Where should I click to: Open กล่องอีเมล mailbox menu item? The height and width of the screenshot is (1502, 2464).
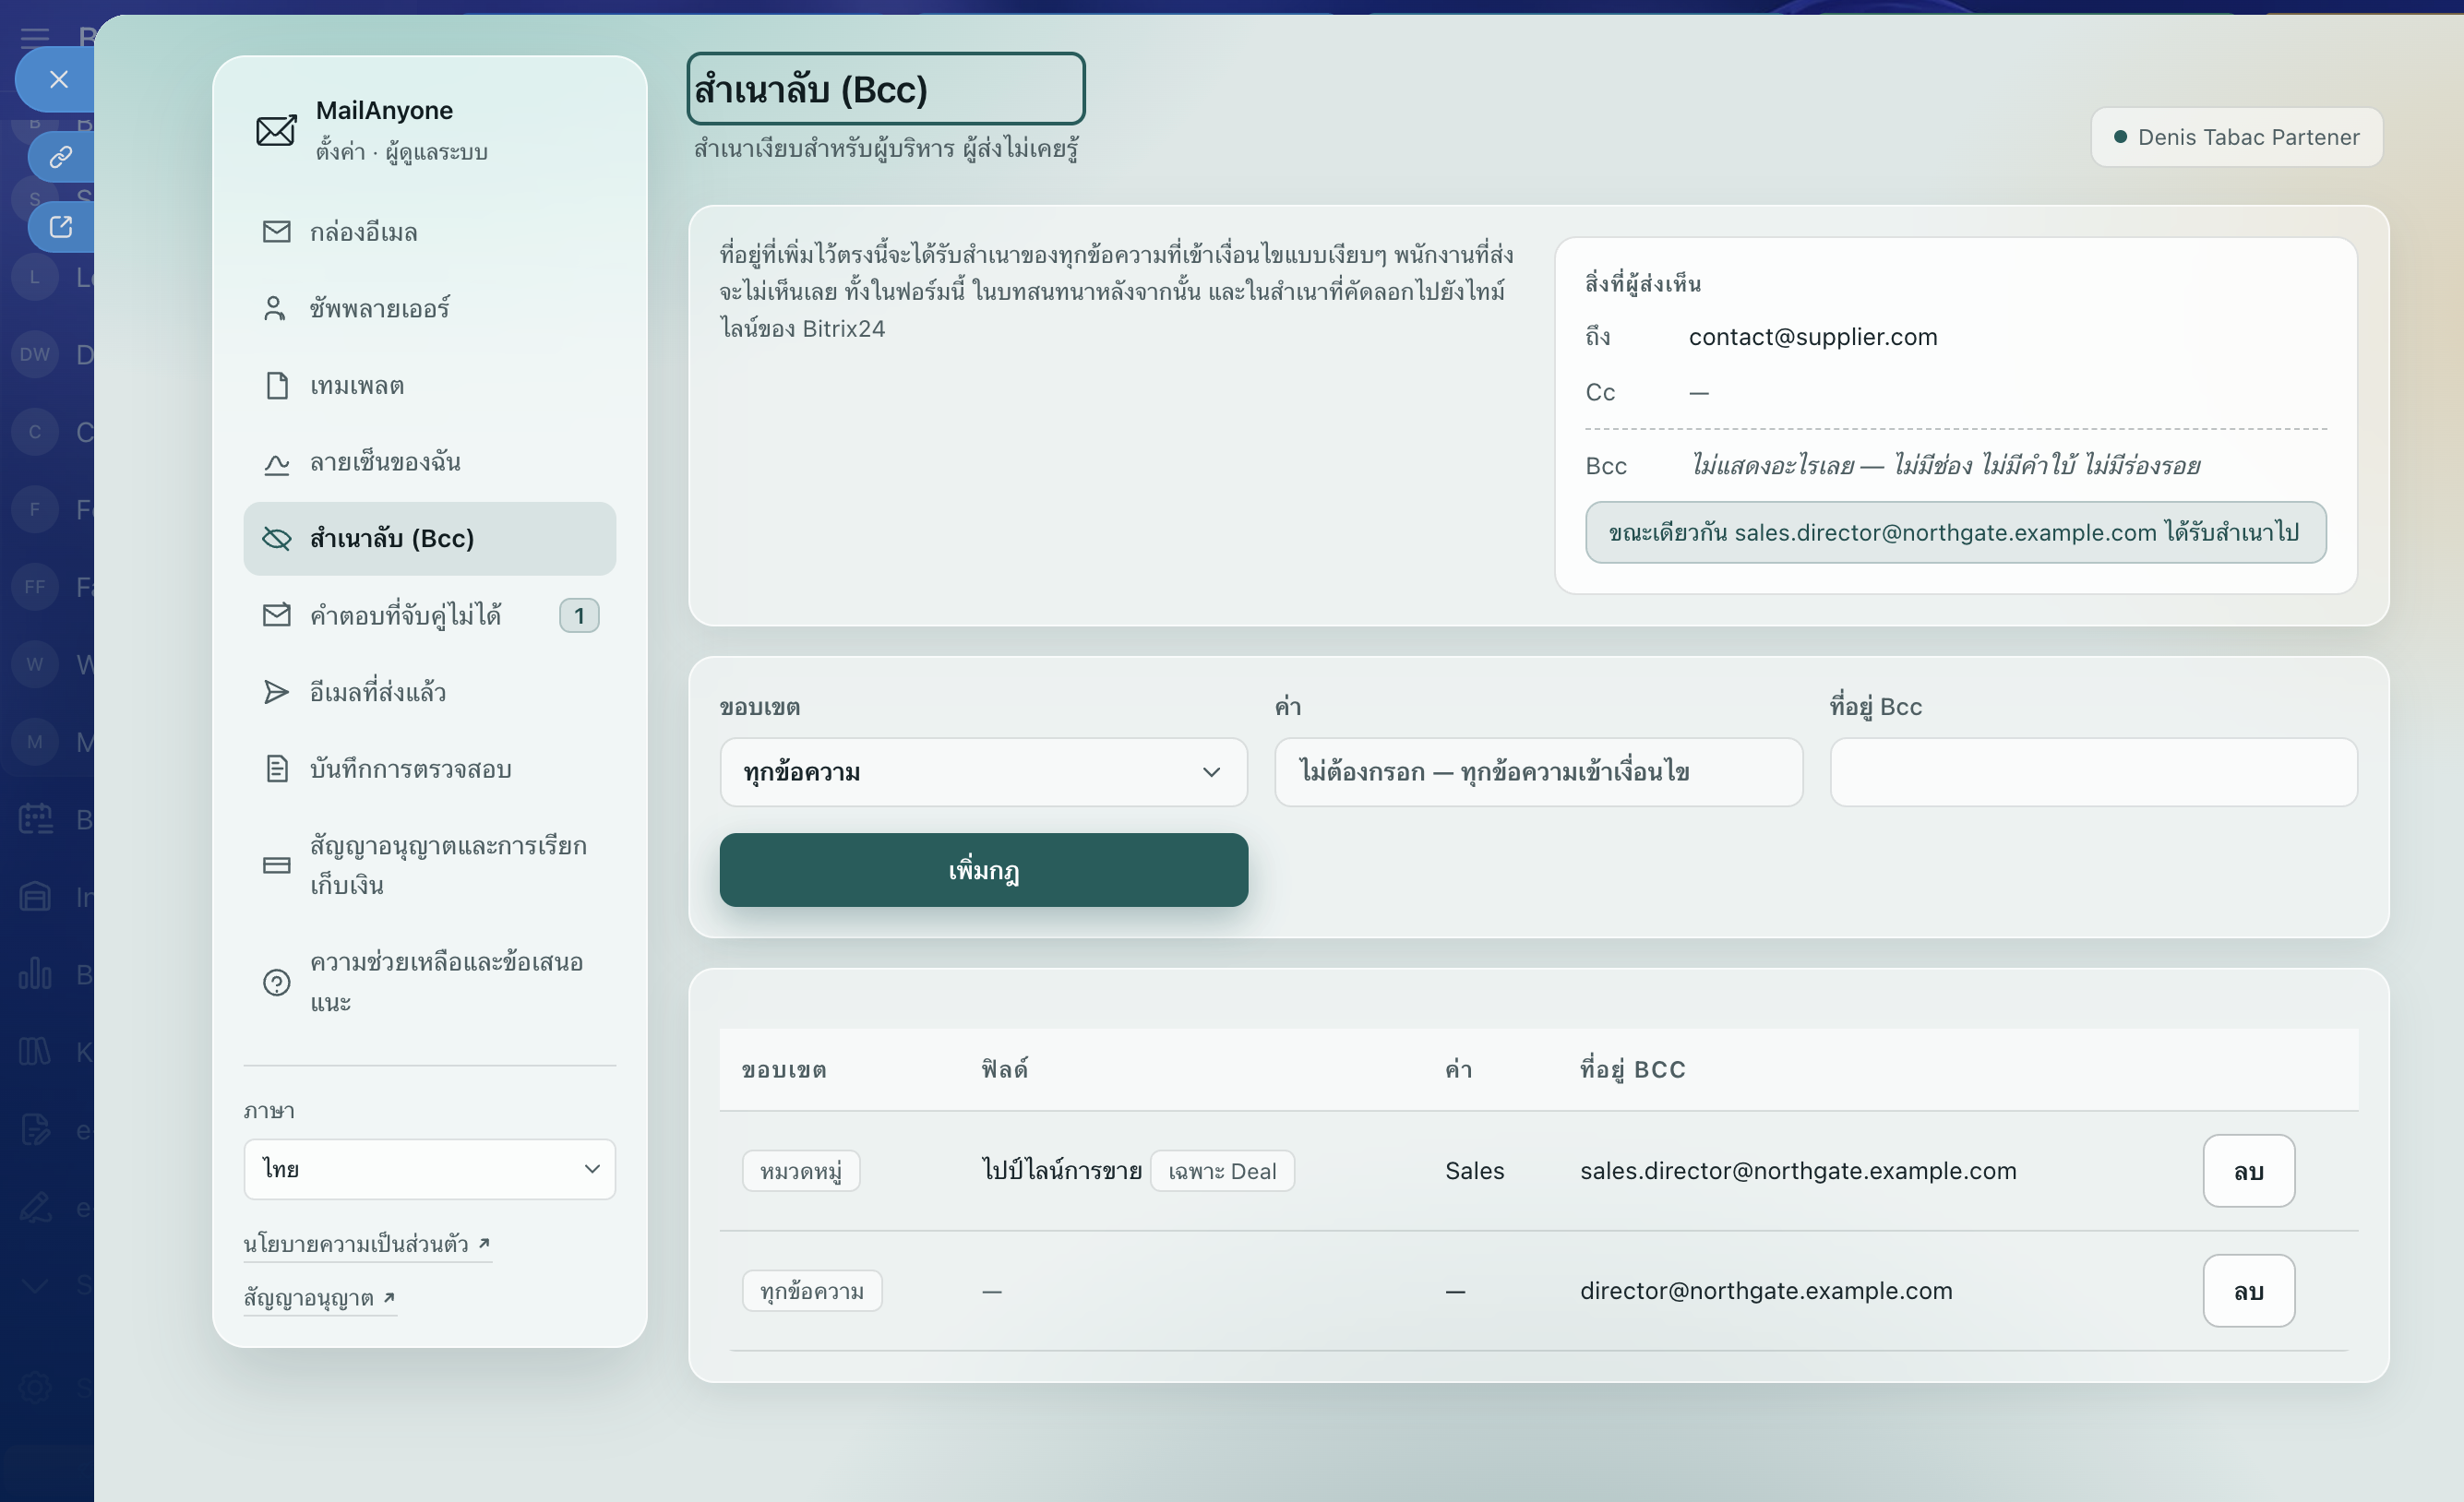coord(430,232)
